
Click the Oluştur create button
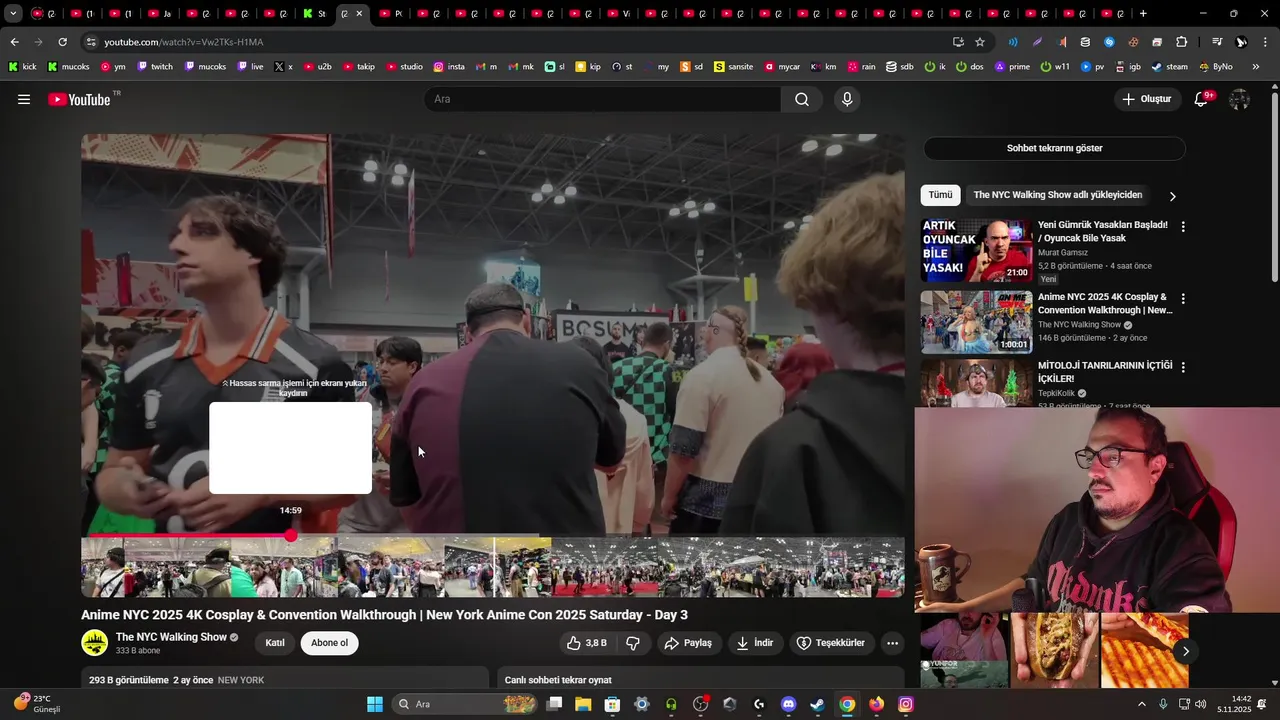click(x=1146, y=99)
